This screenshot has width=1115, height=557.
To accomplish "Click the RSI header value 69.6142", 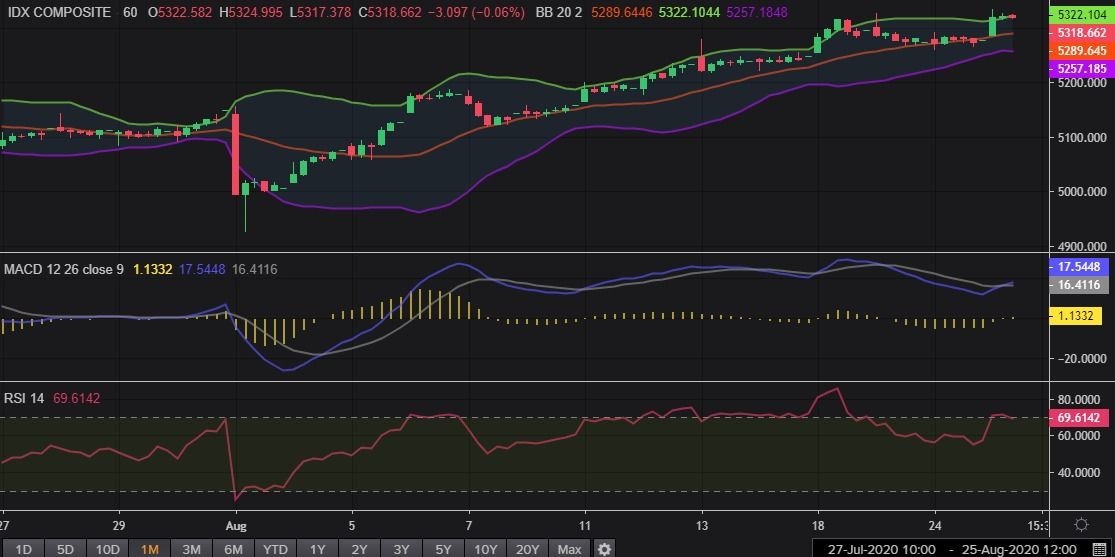I will coord(75,398).
